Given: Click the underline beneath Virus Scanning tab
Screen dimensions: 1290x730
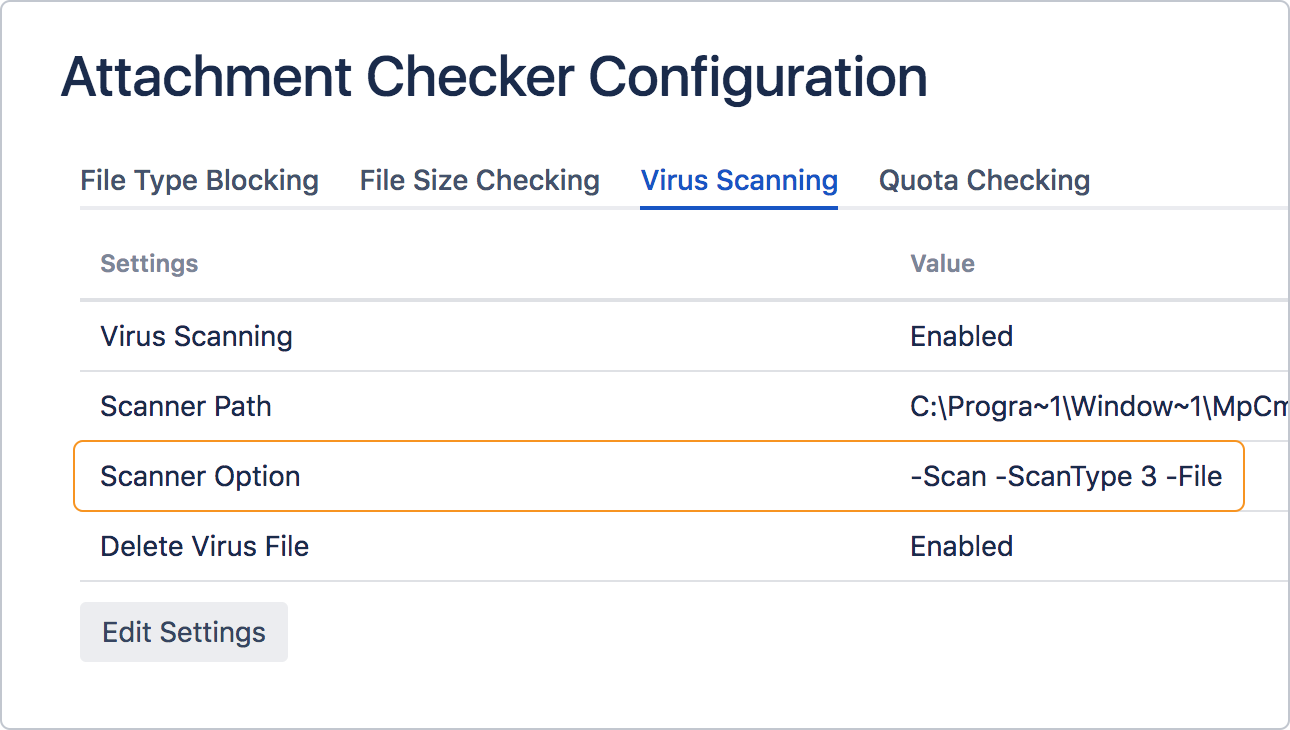Looking at the screenshot, I should (738, 206).
